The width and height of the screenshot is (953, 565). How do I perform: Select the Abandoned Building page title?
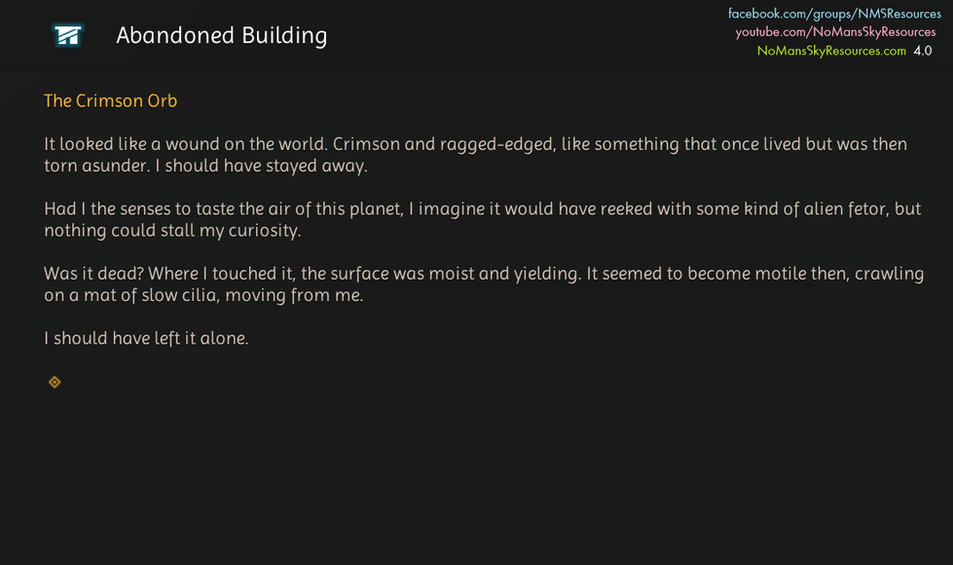(221, 36)
